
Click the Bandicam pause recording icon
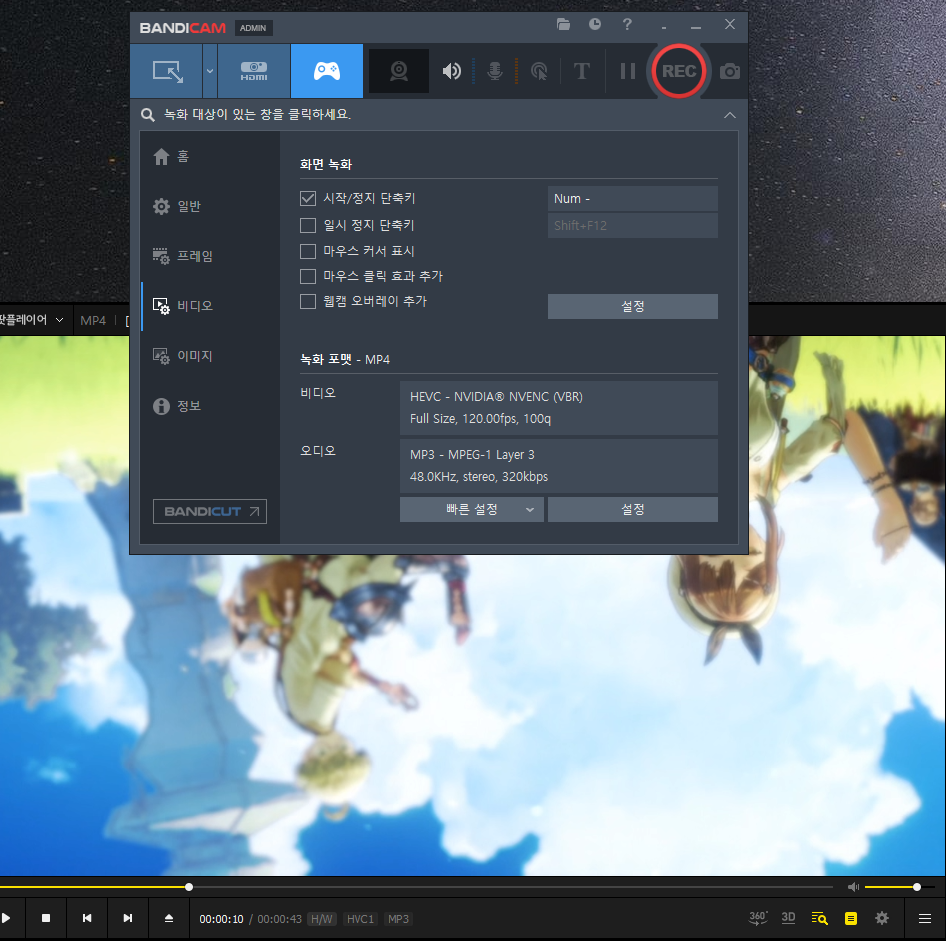(x=628, y=71)
